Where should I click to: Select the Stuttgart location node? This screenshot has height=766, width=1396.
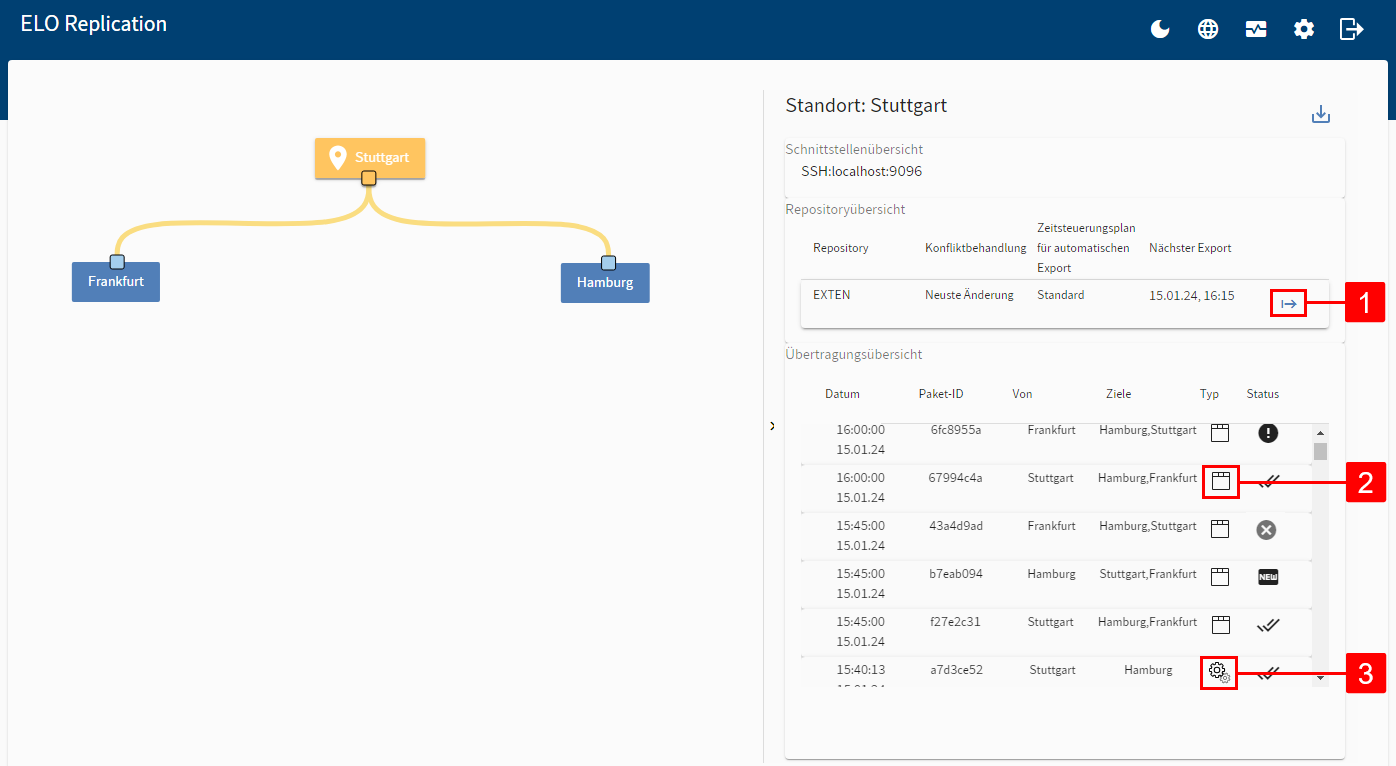(x=370, y=158)
